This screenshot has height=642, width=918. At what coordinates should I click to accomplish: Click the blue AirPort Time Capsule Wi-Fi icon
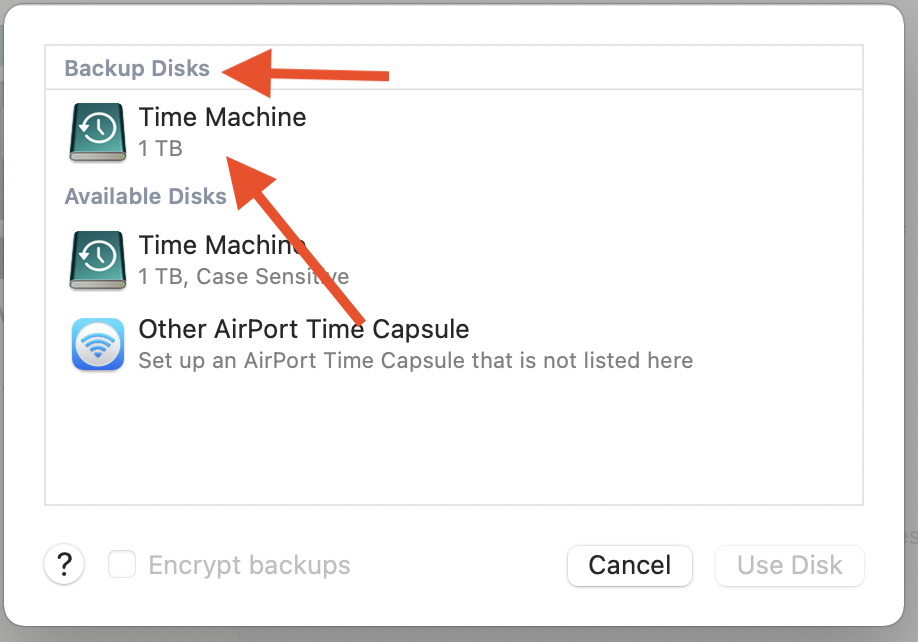click(97, 344)
